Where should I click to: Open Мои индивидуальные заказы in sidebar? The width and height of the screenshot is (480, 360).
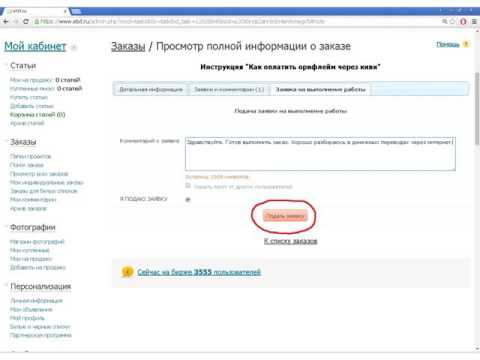[x=47, y=182]
